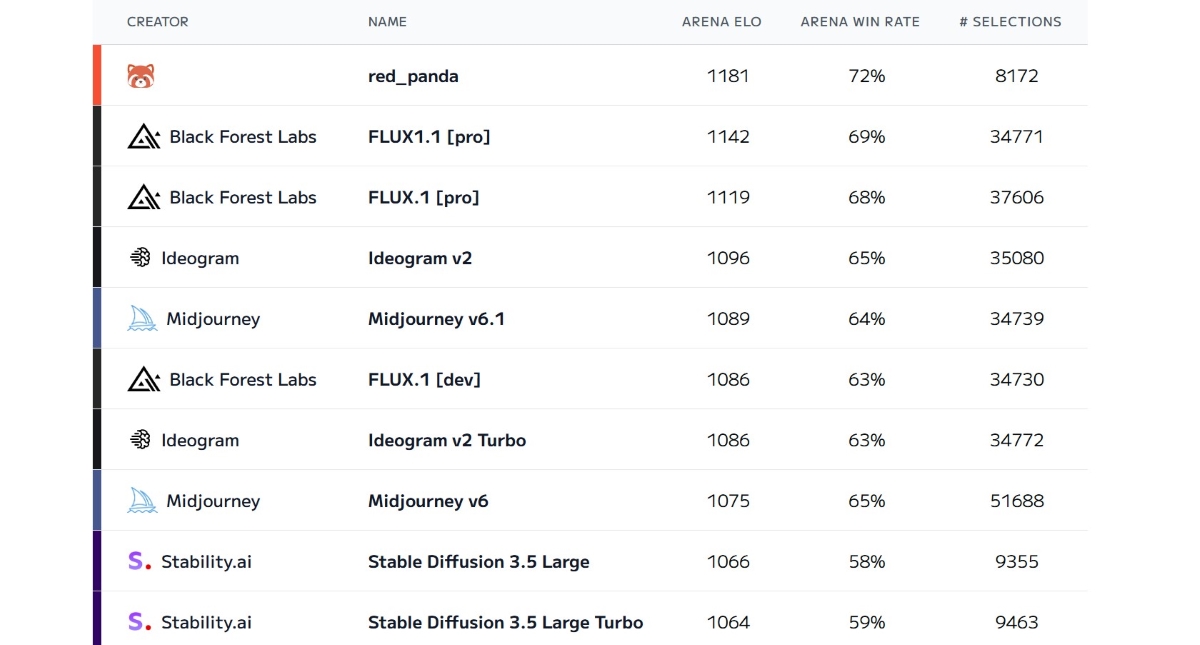Open the red_panda model name
The height and width of the screenshot is (645, 1200).
point(413,76)
